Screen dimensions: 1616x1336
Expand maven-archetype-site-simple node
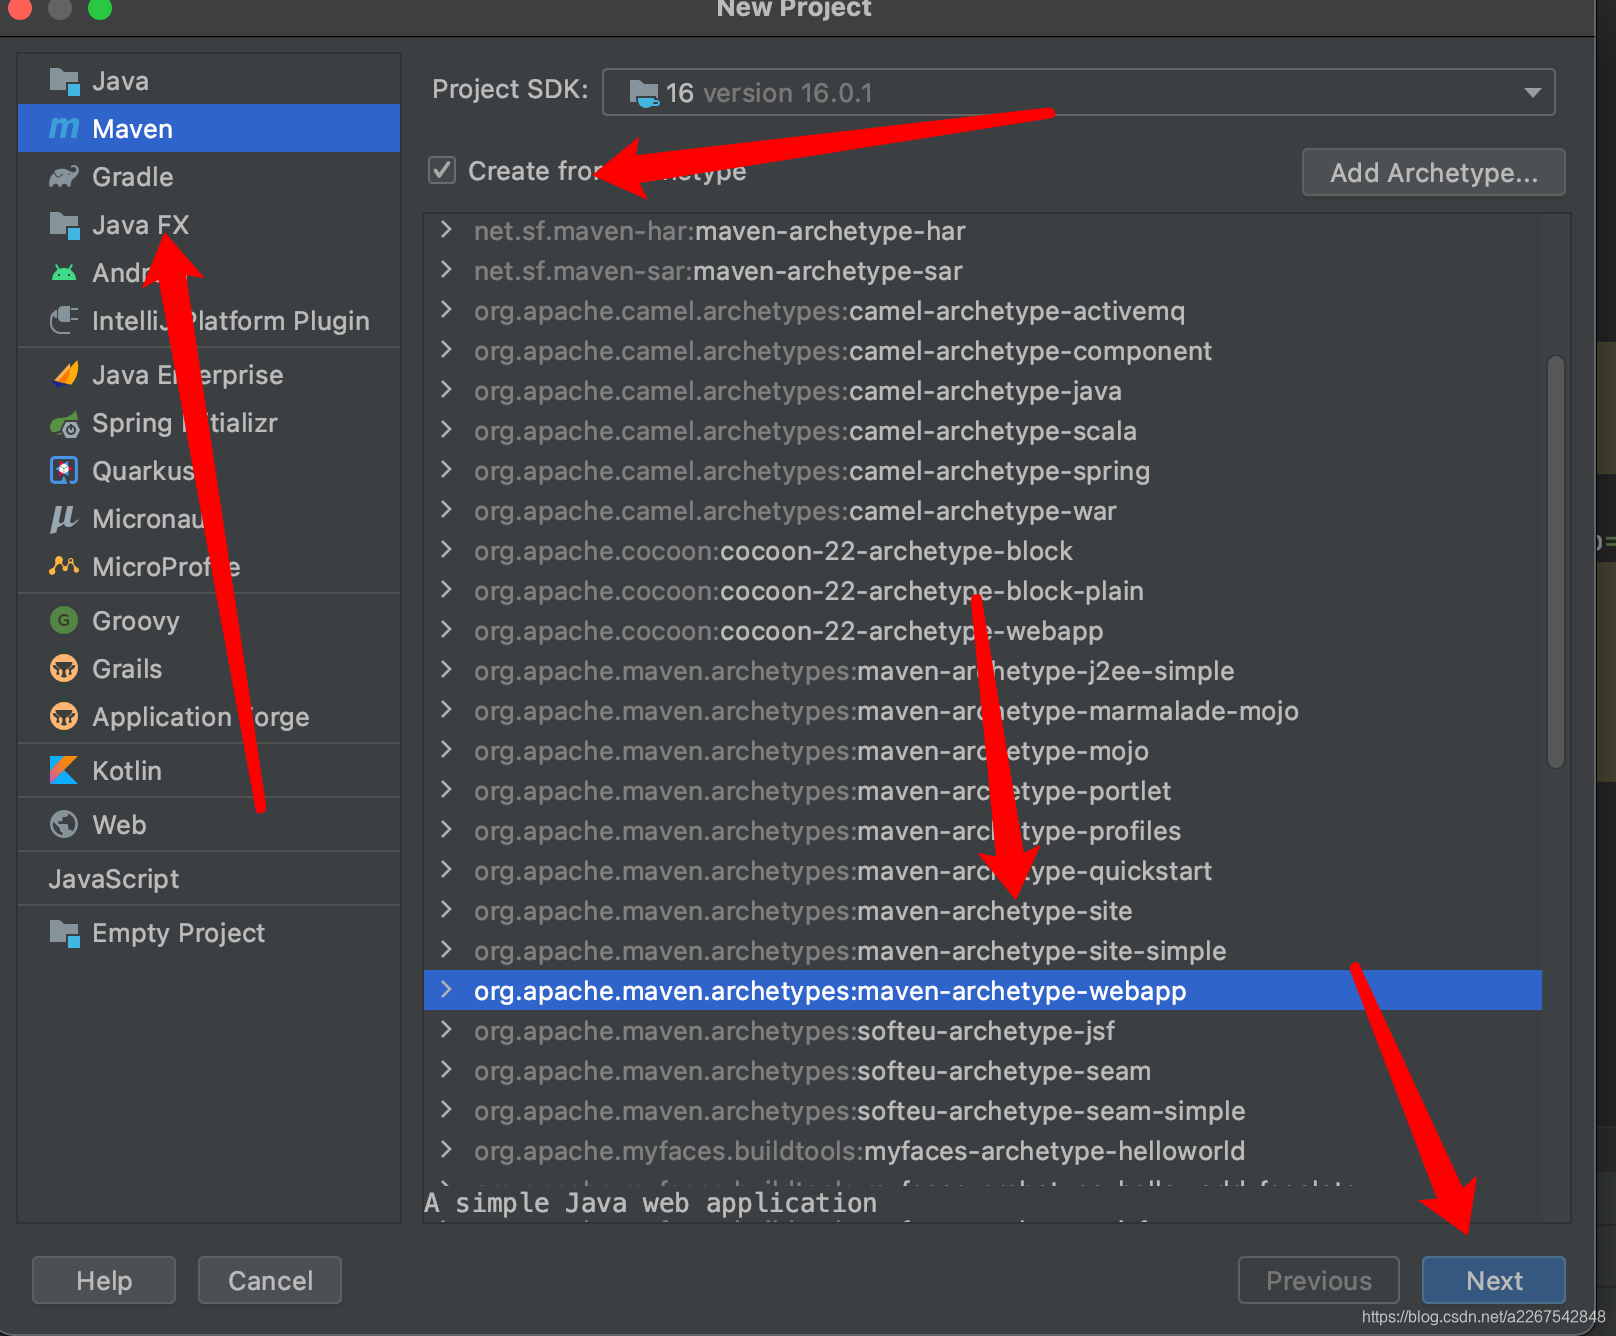446,950
